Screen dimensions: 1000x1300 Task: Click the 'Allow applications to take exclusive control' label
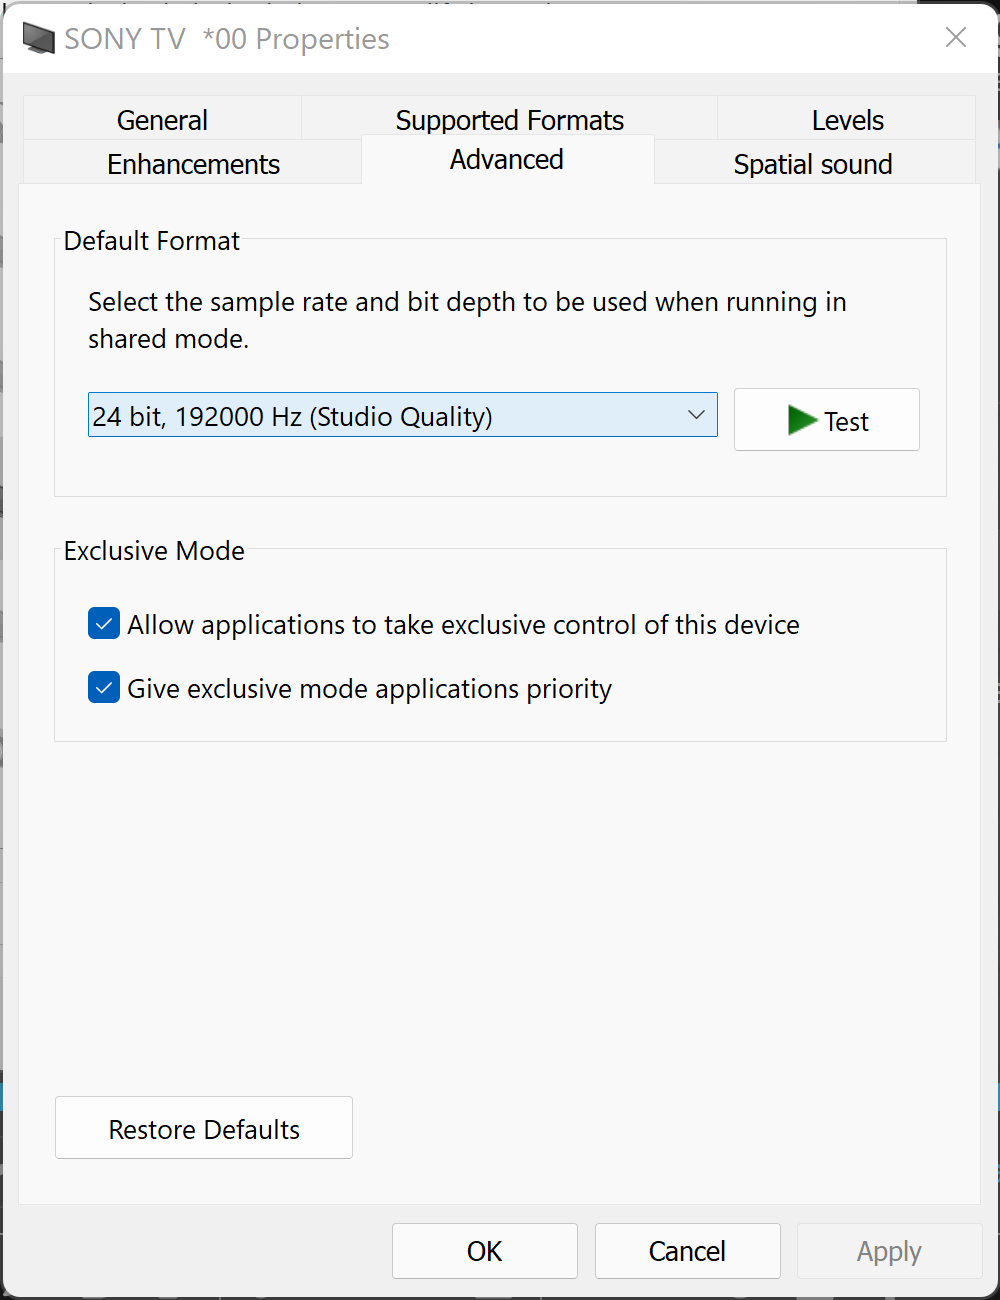point(463,625)
